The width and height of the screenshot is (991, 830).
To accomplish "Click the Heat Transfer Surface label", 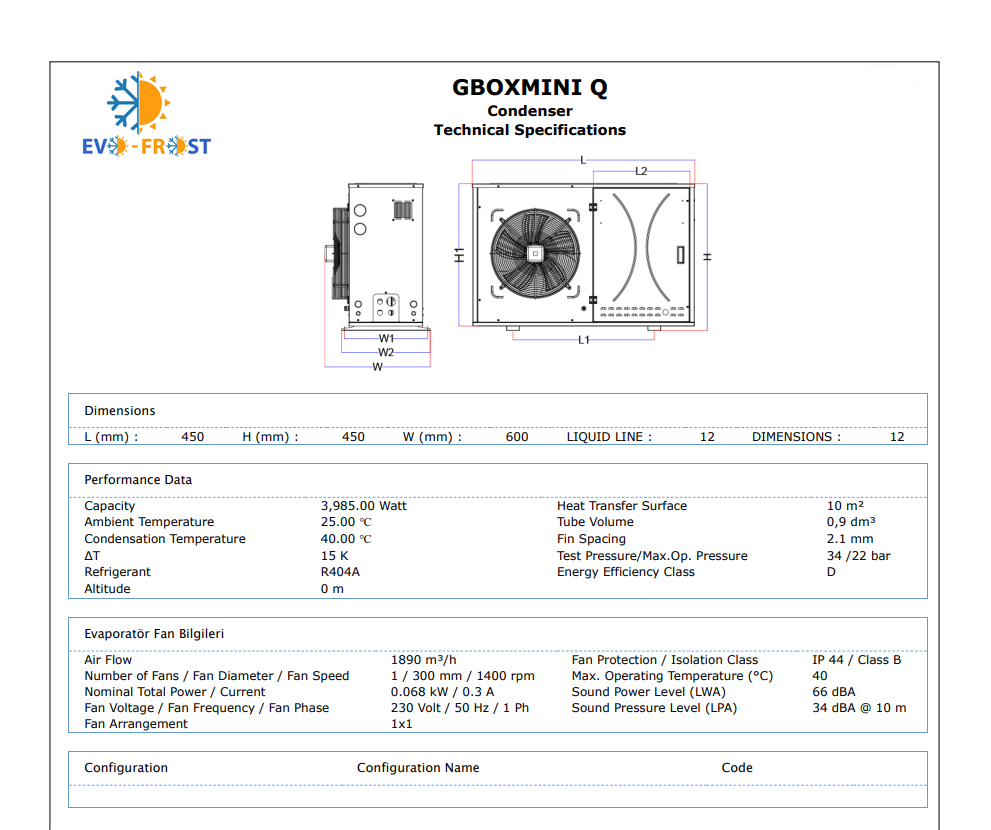I will point(622,506).
